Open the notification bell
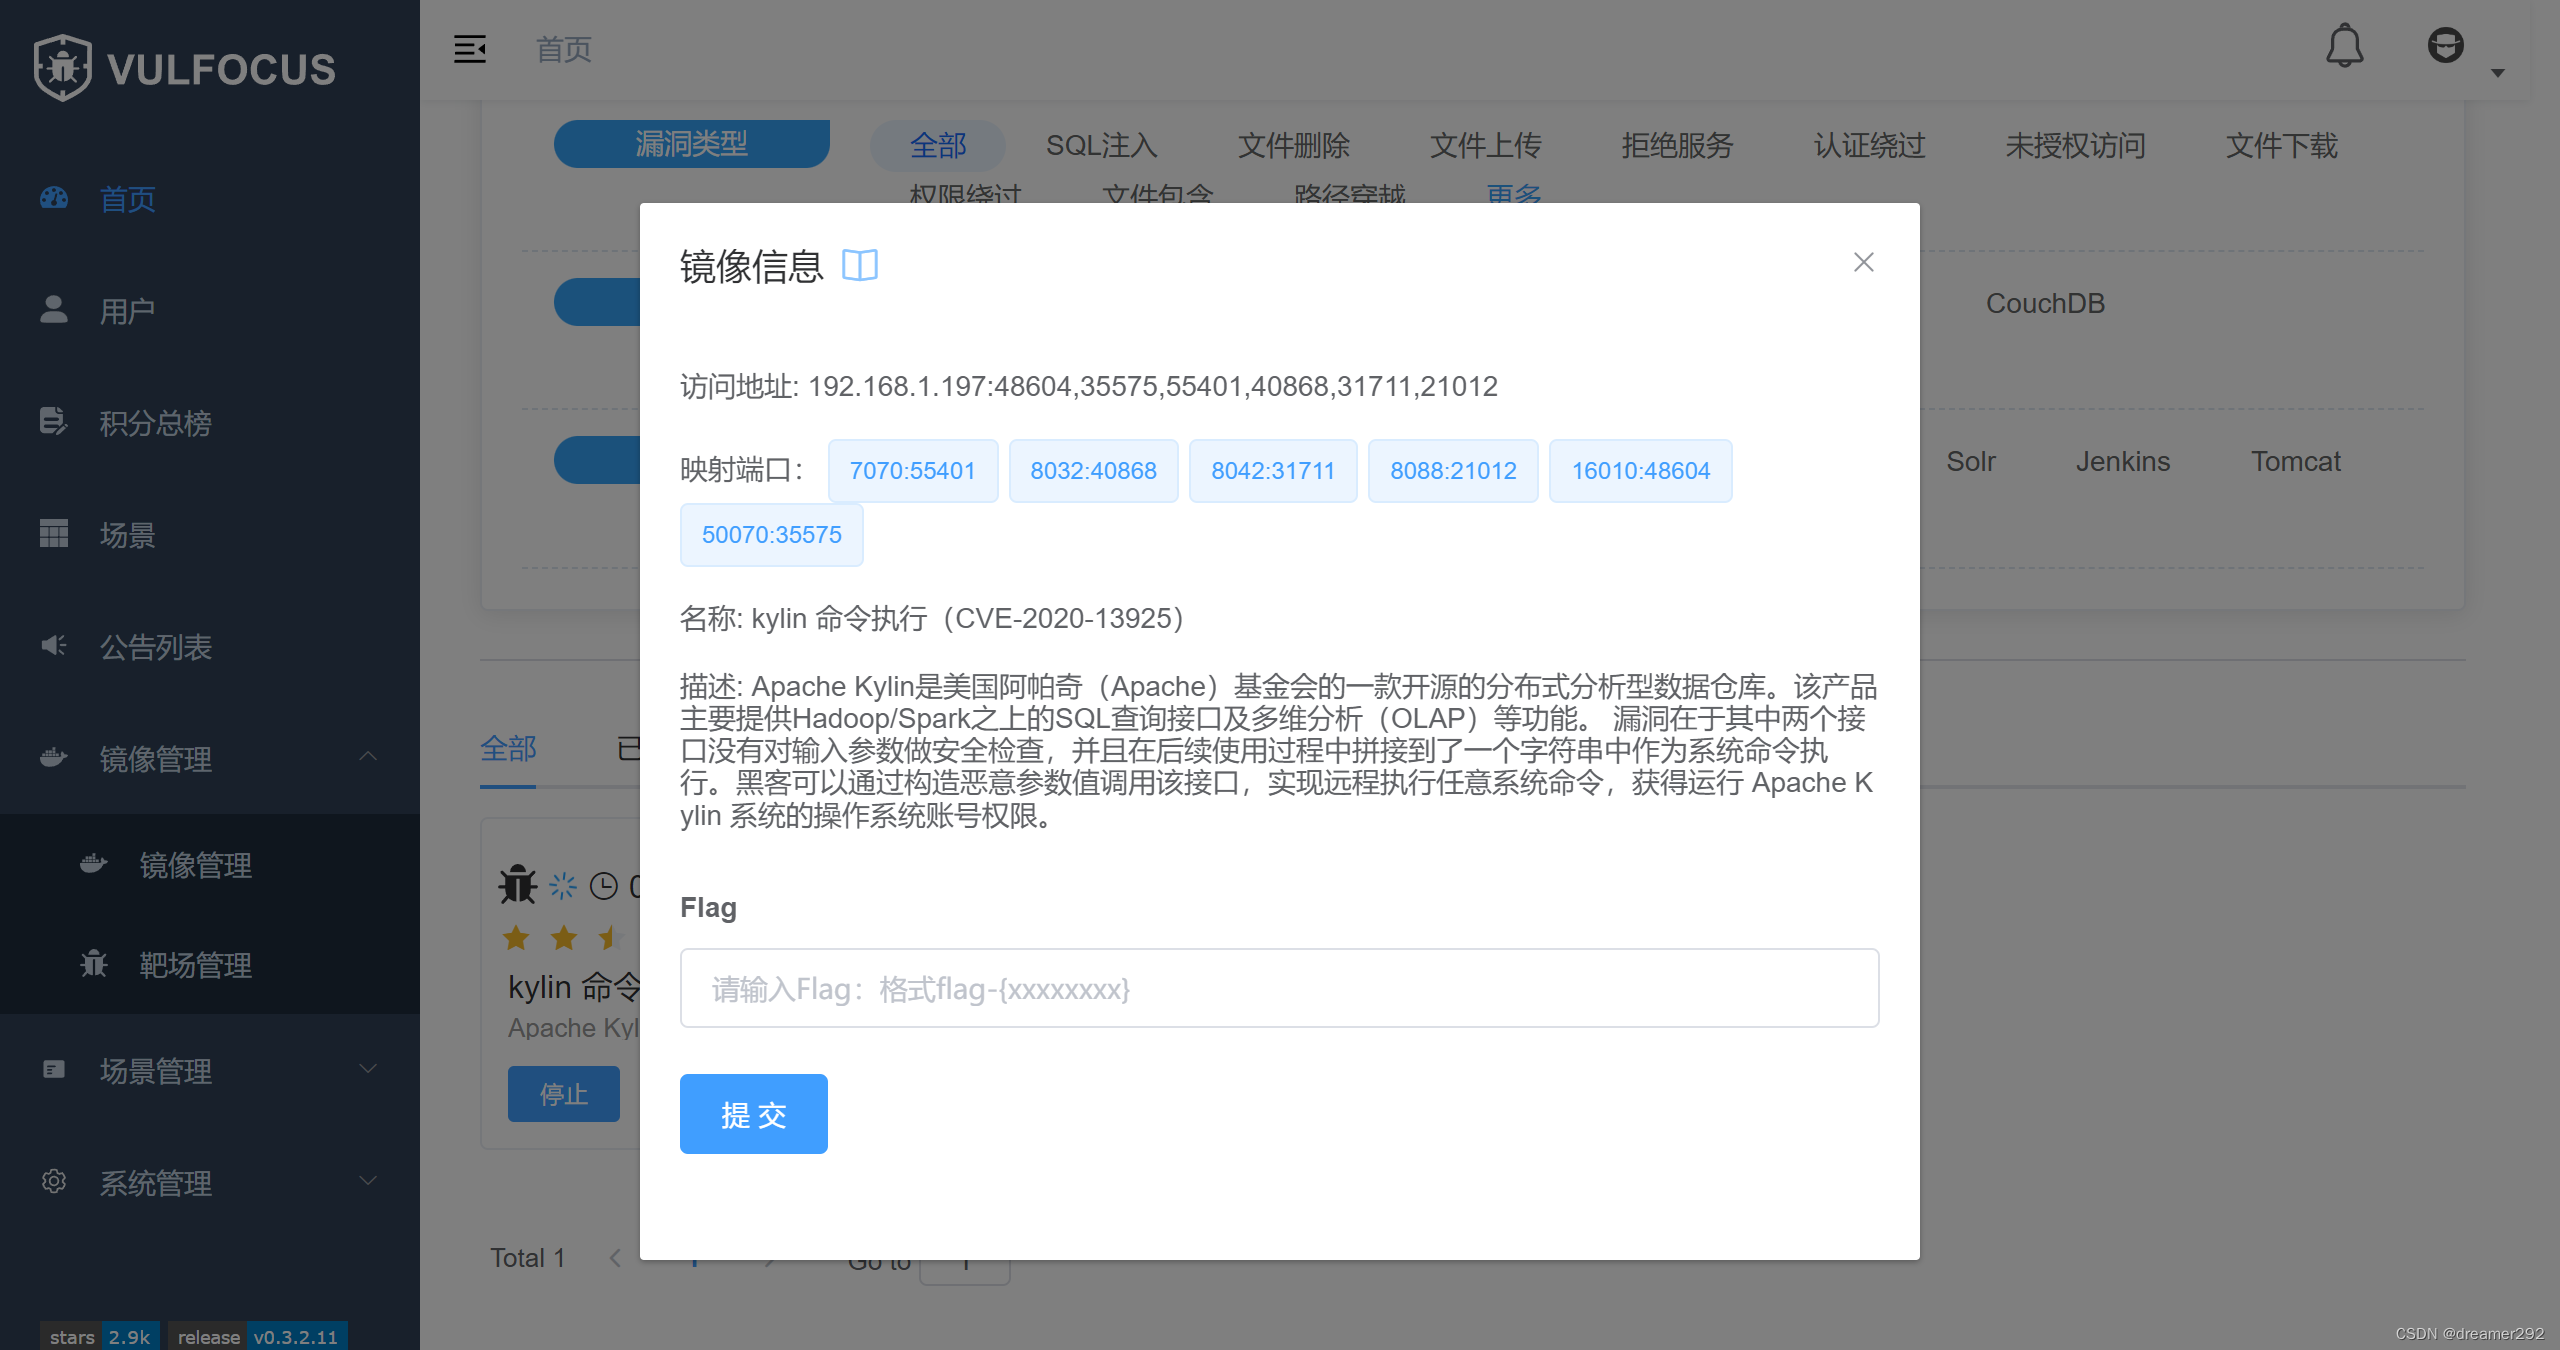This screenshot has height=1350, width=2560. [2344, 47]
